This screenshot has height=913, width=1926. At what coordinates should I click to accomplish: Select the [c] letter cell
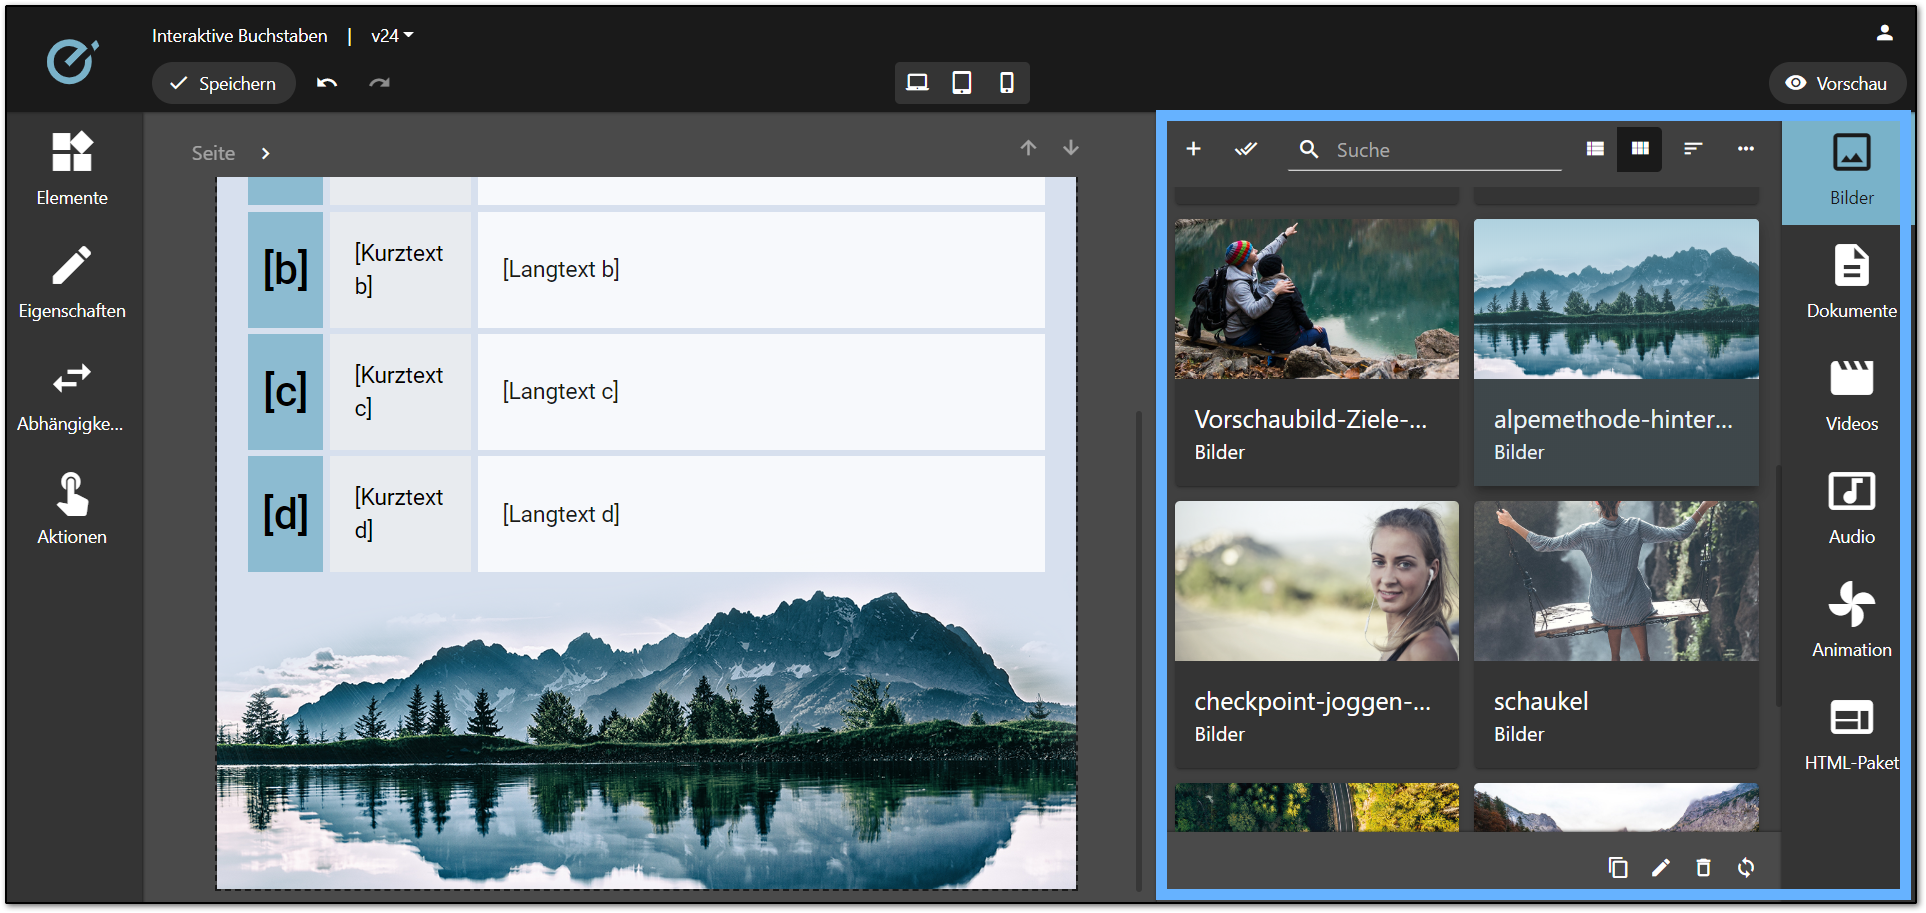pos(285,391)
